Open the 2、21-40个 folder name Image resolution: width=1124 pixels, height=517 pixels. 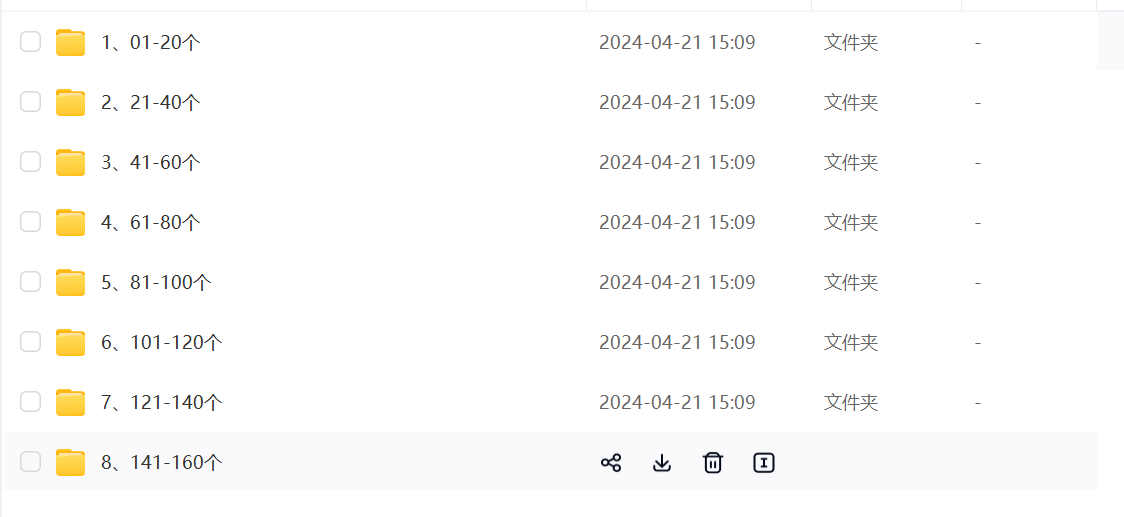coord(151,102)
